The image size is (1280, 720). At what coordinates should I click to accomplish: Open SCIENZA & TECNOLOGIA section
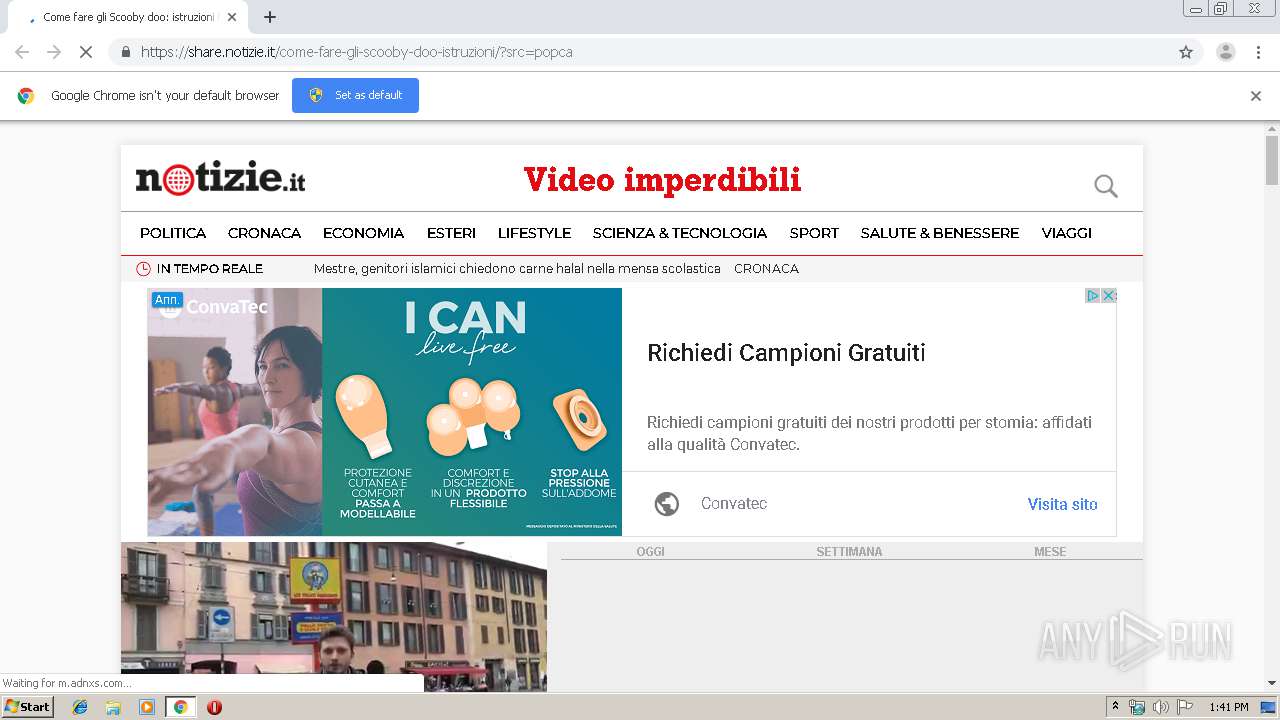pos(680,233)
